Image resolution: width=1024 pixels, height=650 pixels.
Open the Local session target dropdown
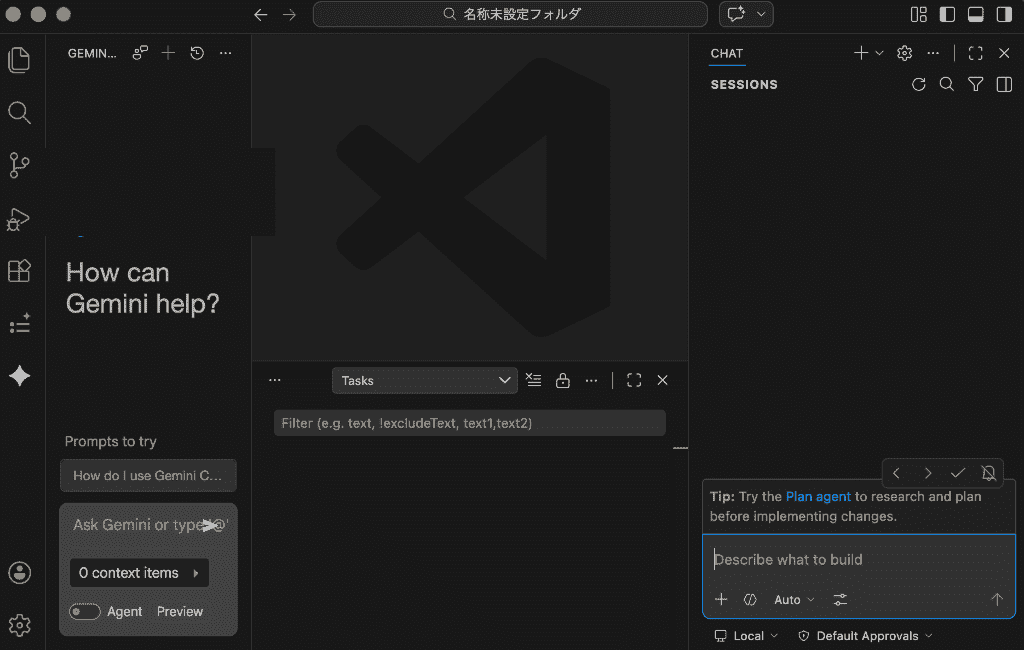746,636
